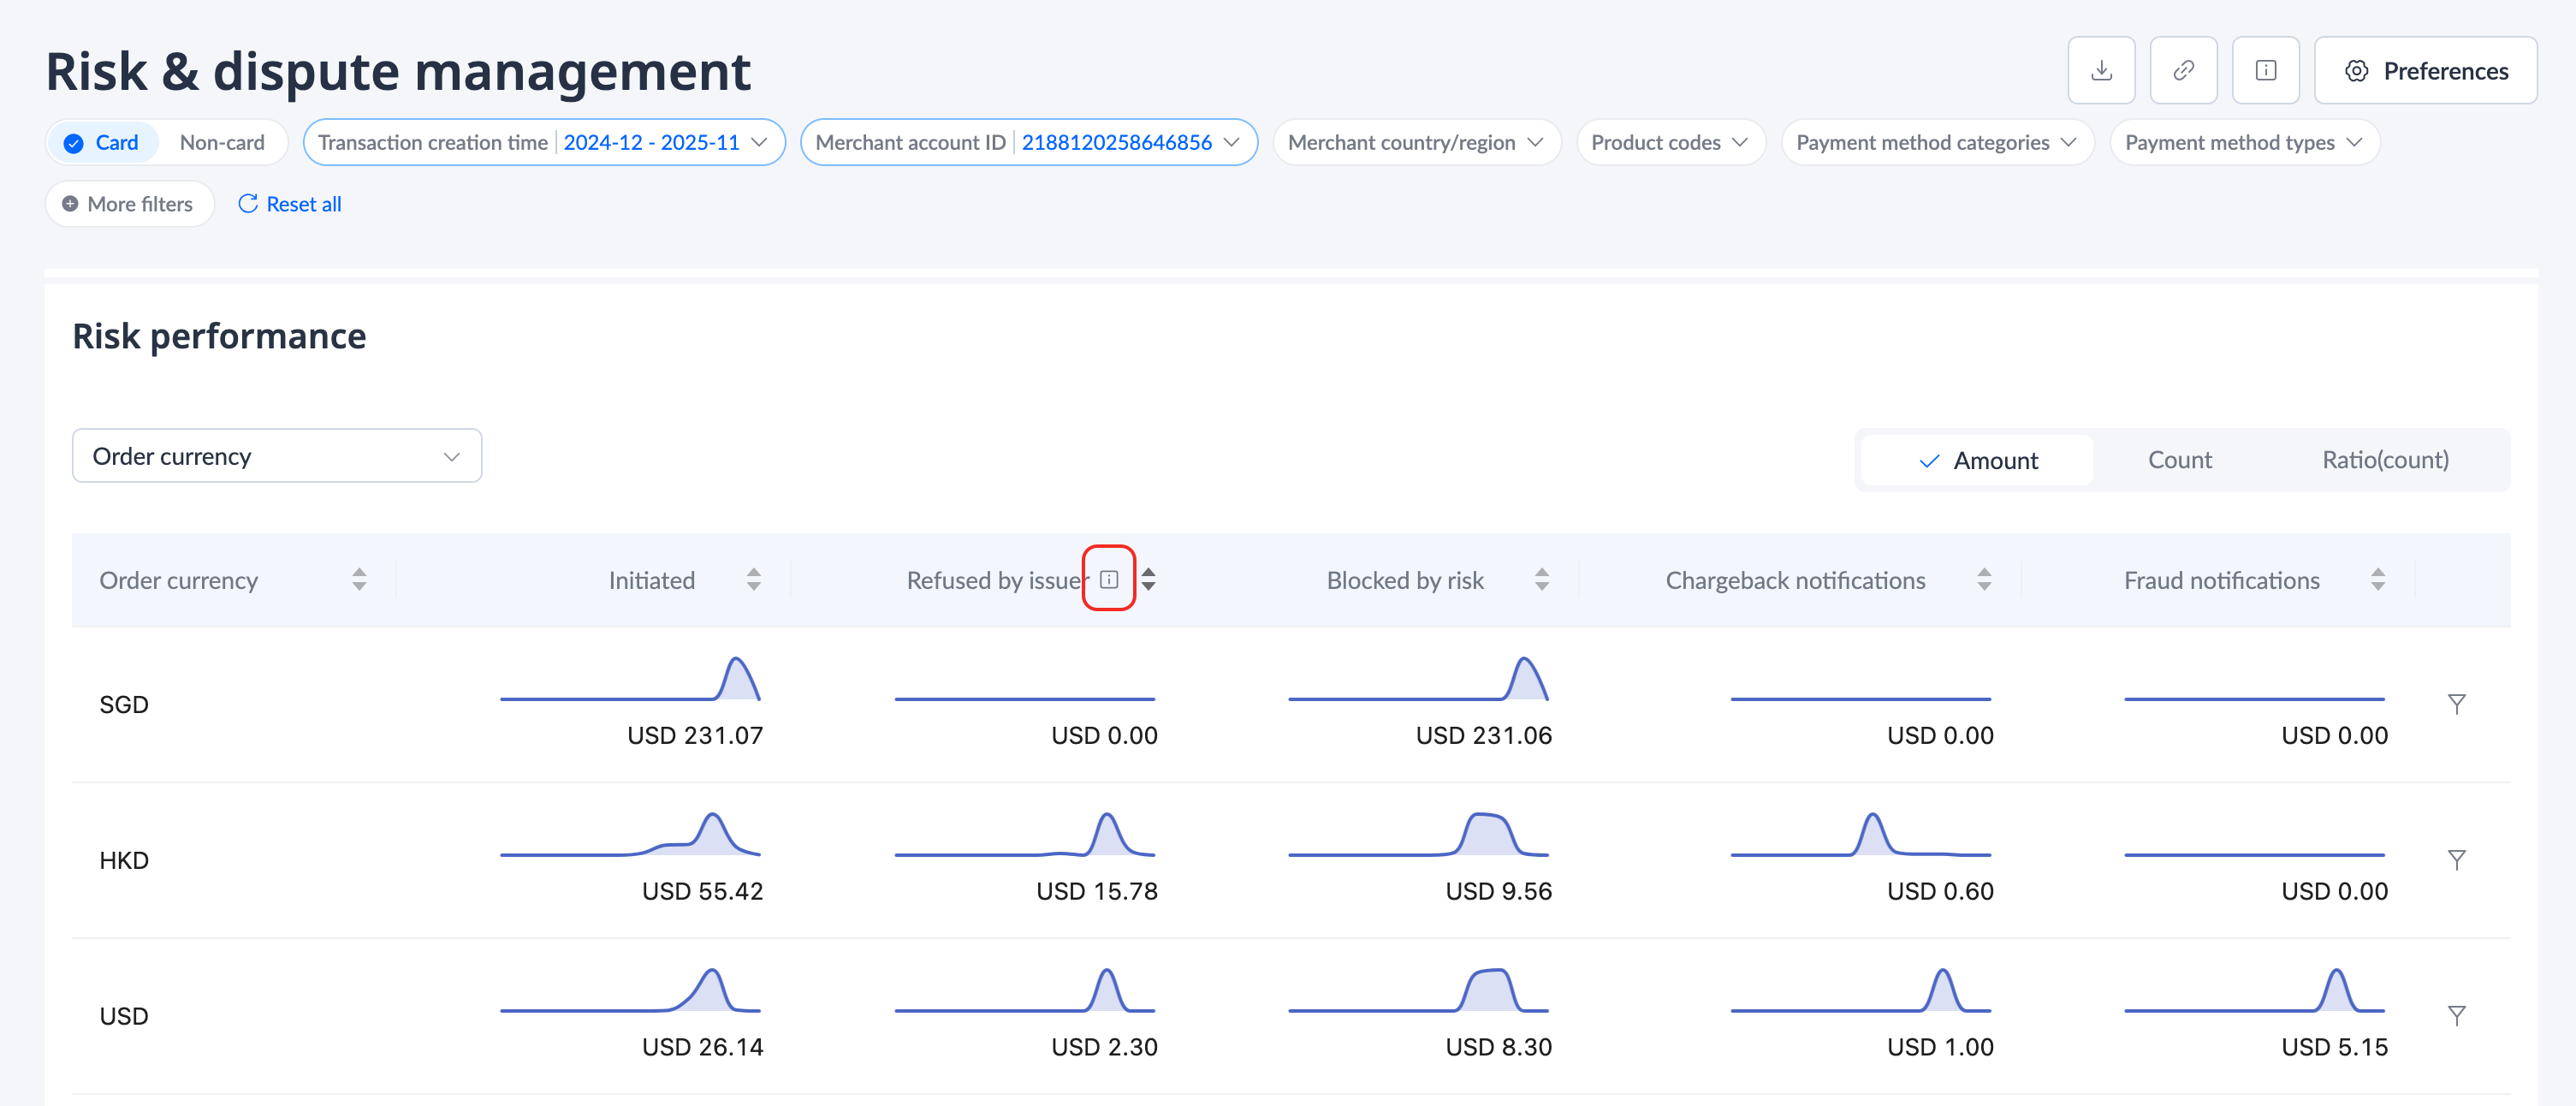The height and width of the screenshot is (1106, 2576).
Task: Open the Order currency dropdown
Action: [x=277, y=456]
